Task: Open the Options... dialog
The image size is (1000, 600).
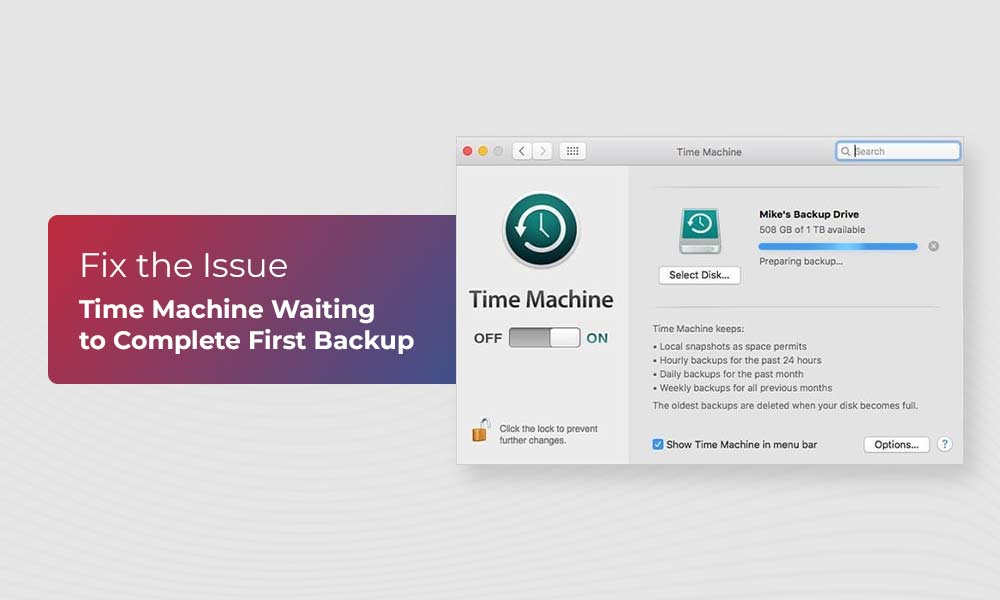Action: 896,444
